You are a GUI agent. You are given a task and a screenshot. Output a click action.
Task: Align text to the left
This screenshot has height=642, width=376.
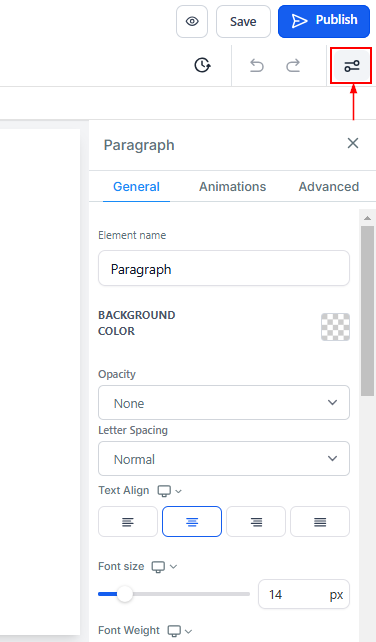pyautogui.click(x=128, y=522)
